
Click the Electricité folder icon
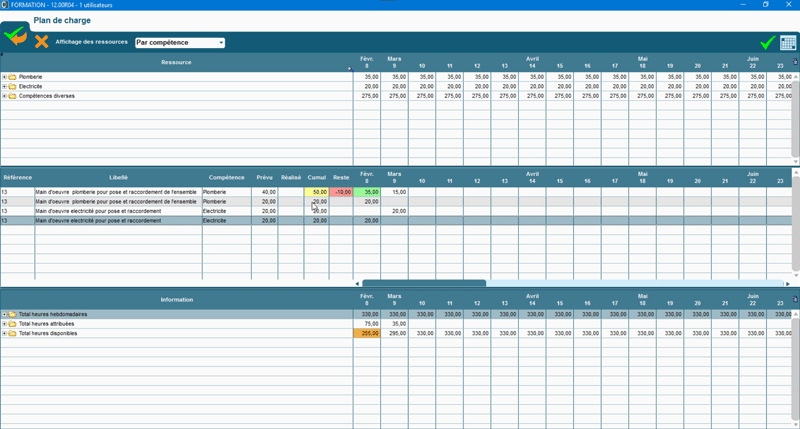(x=13, y=87)
